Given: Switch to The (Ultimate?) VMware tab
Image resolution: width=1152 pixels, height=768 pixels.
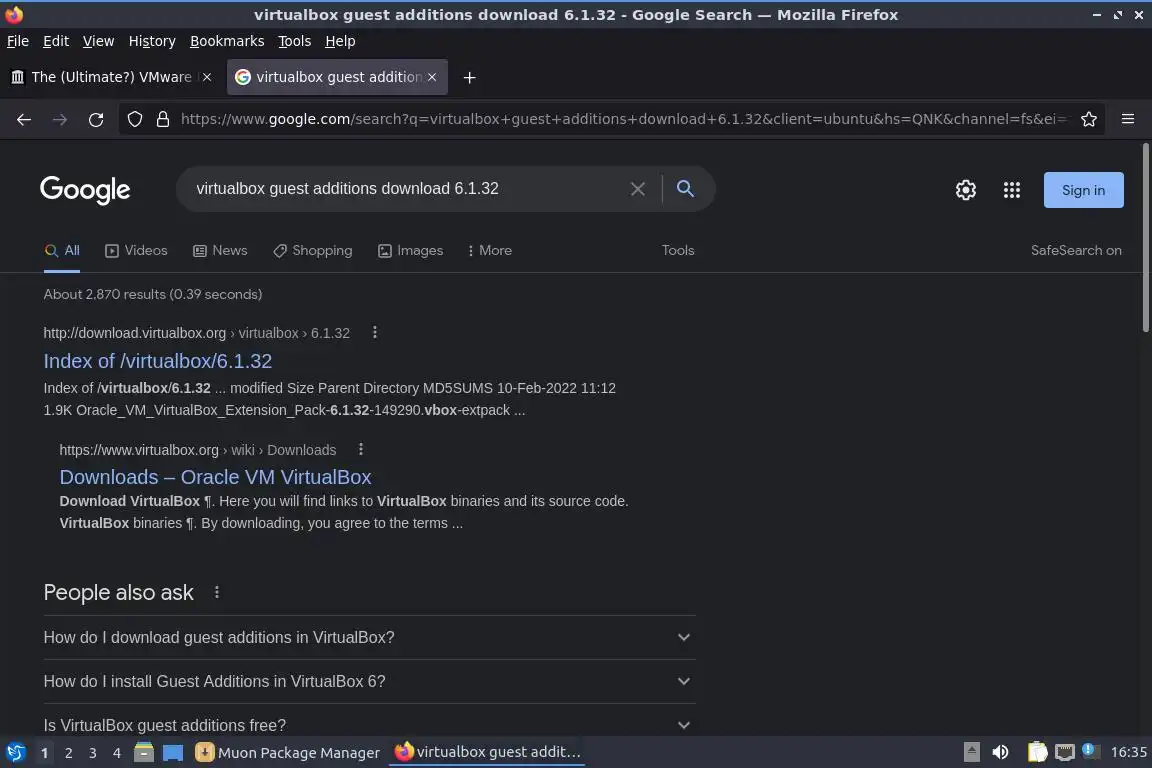Looking at the screenshot, I should tap(112, 77).
